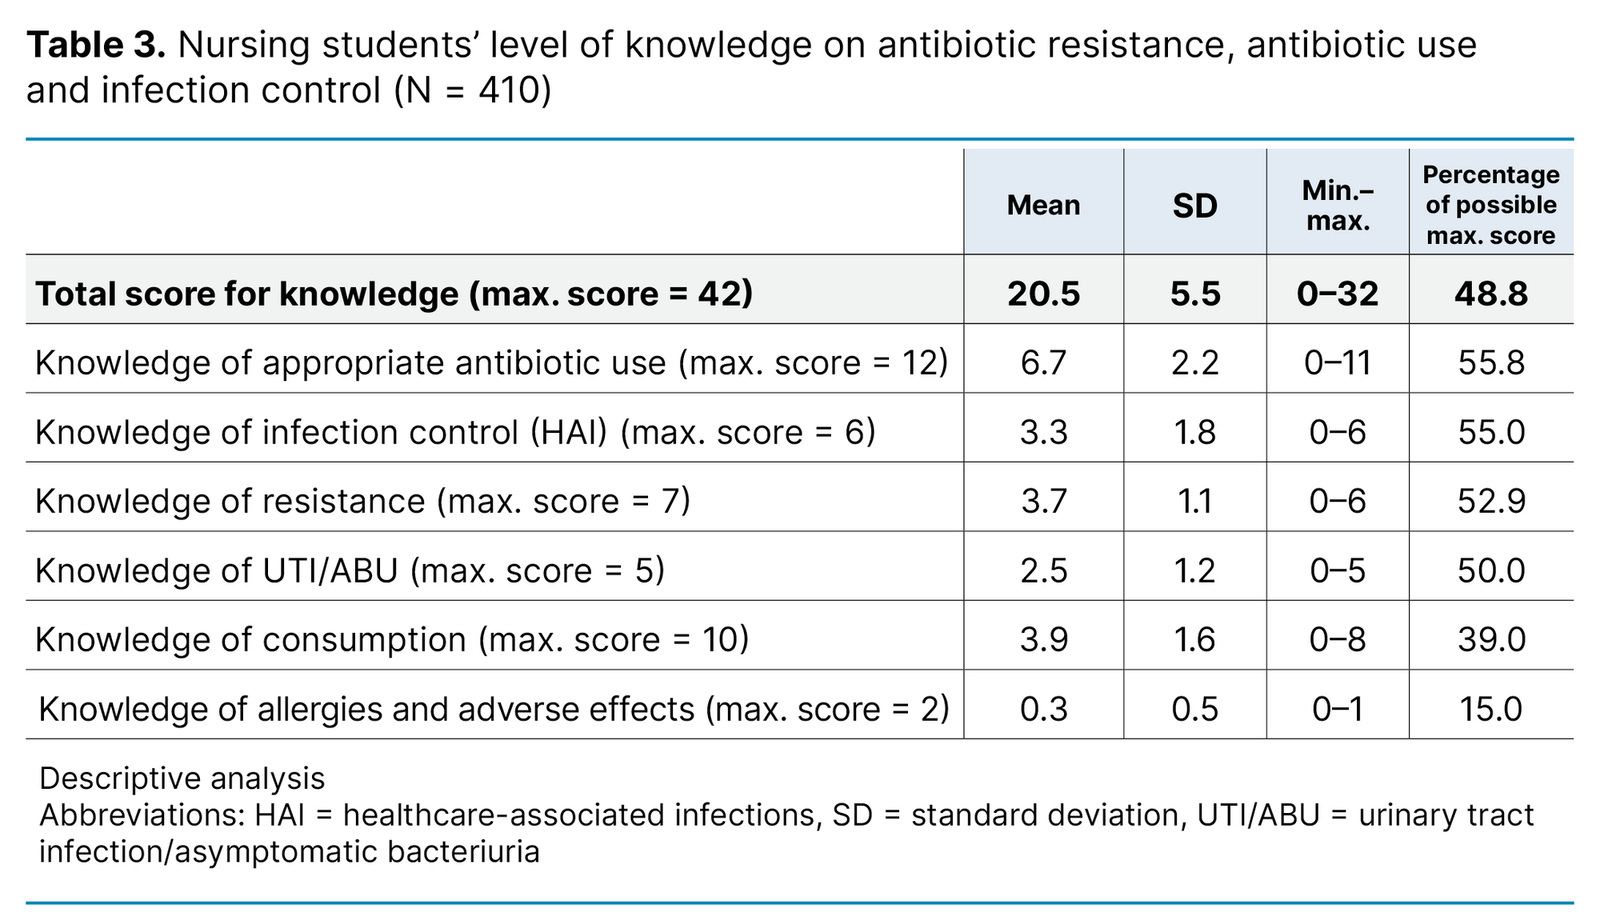Click the 52.9 percentage cell
Viewport: 1600px width, 917px height.
(1491, 501)
